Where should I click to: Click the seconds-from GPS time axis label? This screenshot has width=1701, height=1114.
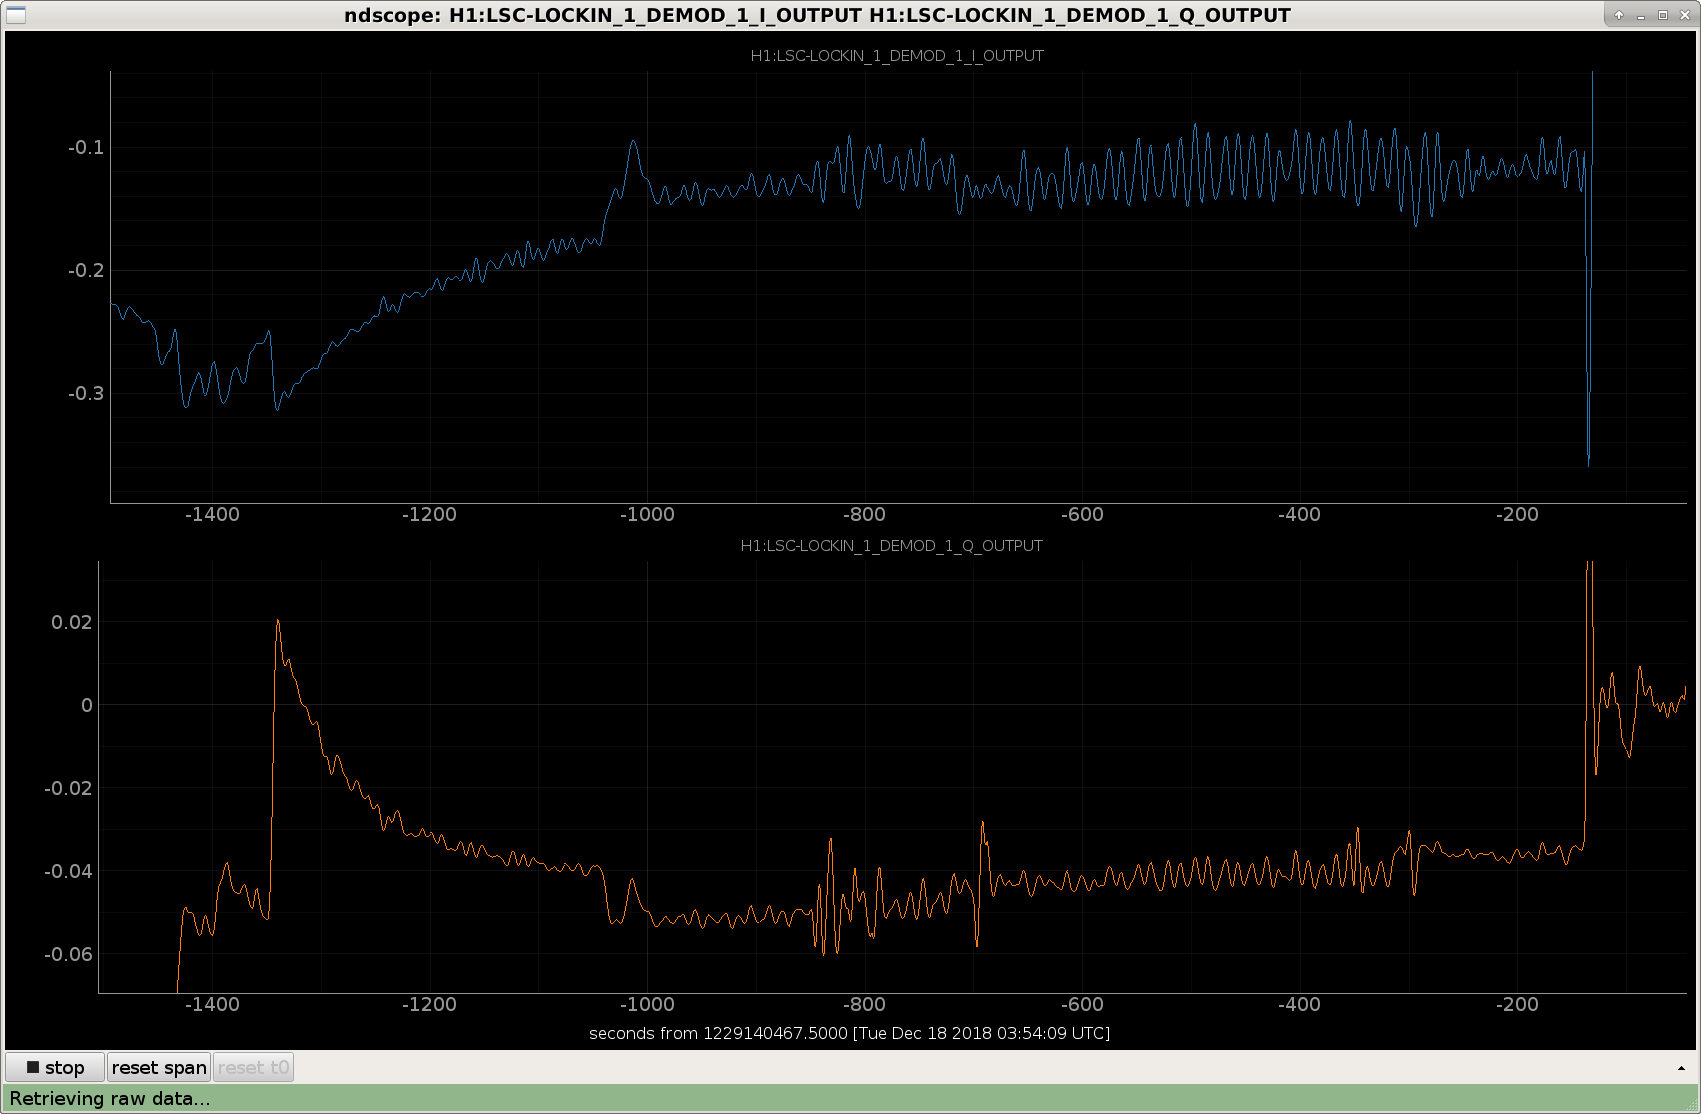pos(849,1033)
